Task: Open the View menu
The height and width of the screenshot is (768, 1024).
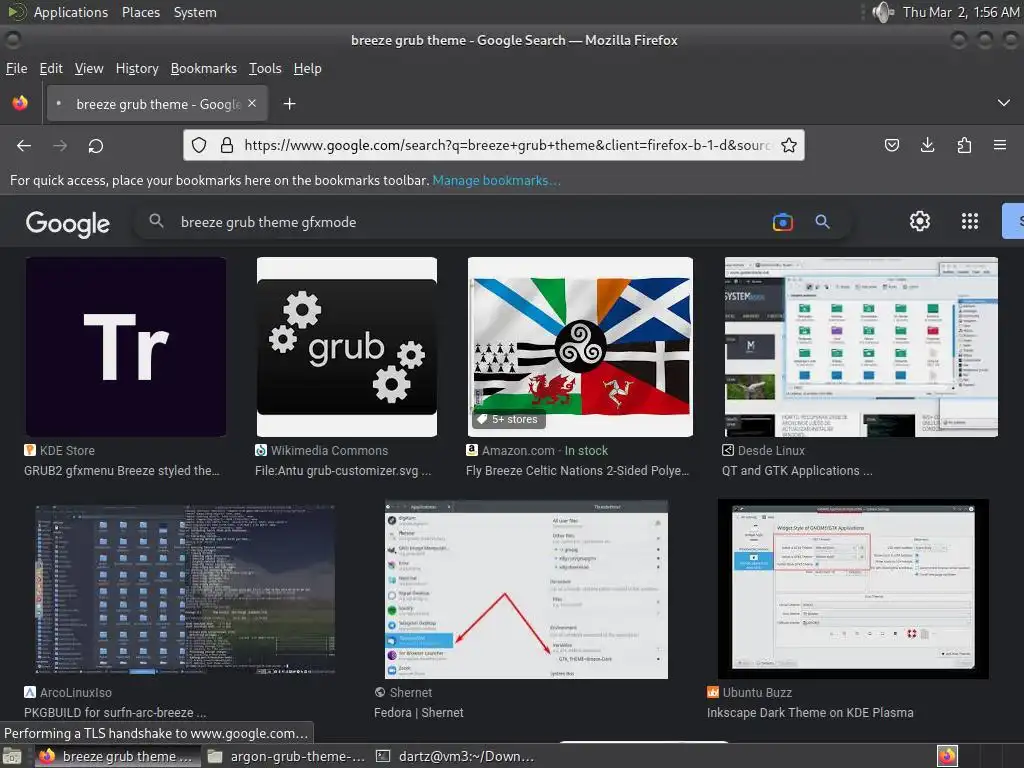Action: pyautogui.click(x=89, y=69)
